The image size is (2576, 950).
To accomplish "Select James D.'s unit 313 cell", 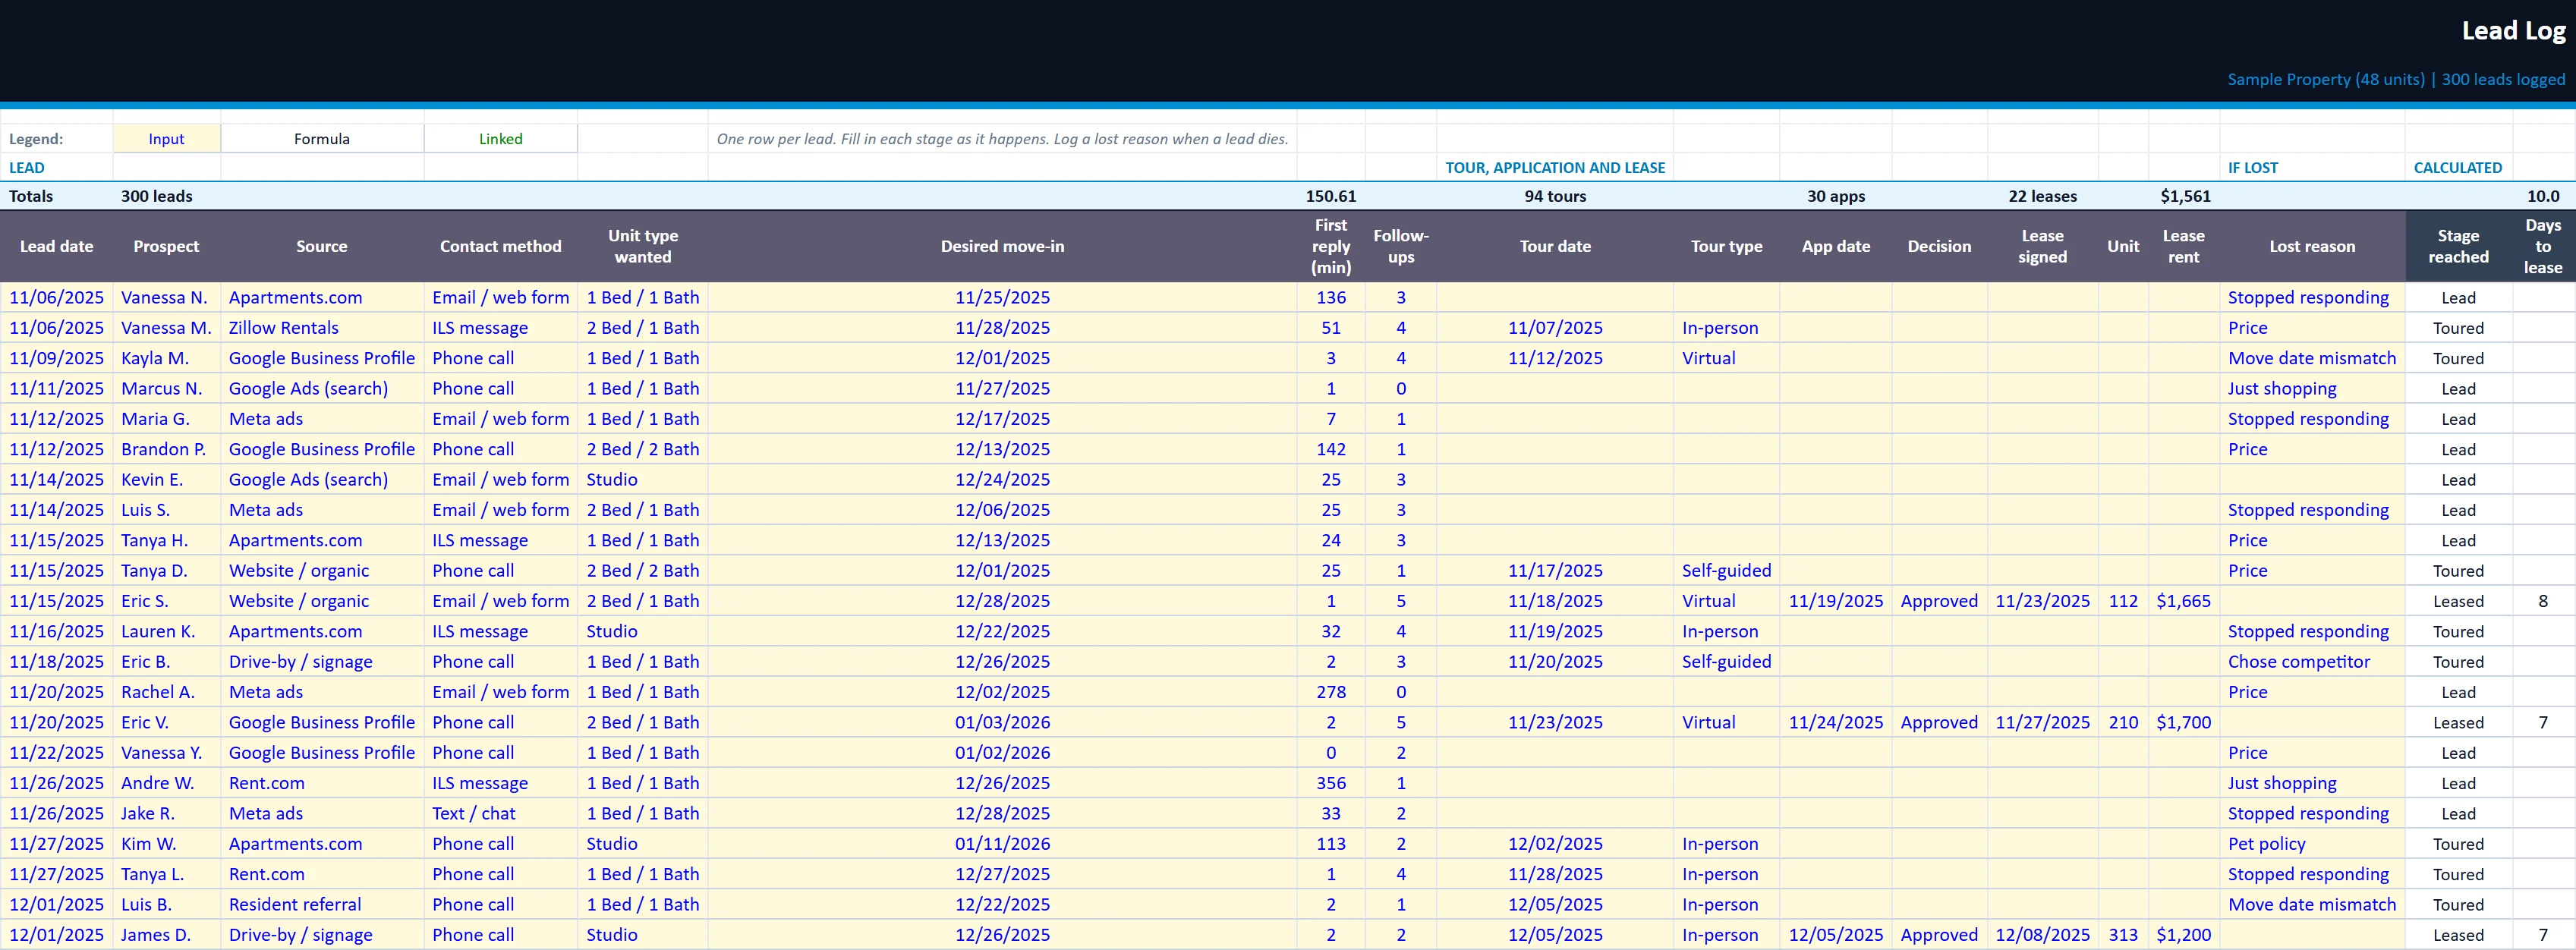I will coord(2123,934).
